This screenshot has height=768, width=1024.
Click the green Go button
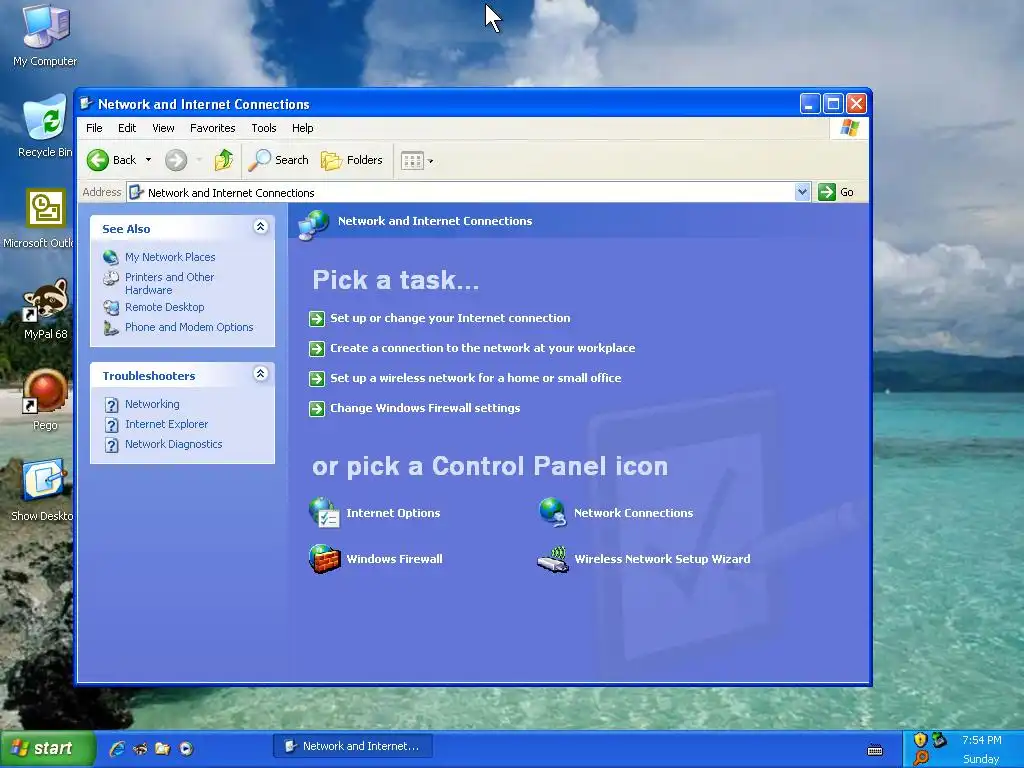(836, 192)
